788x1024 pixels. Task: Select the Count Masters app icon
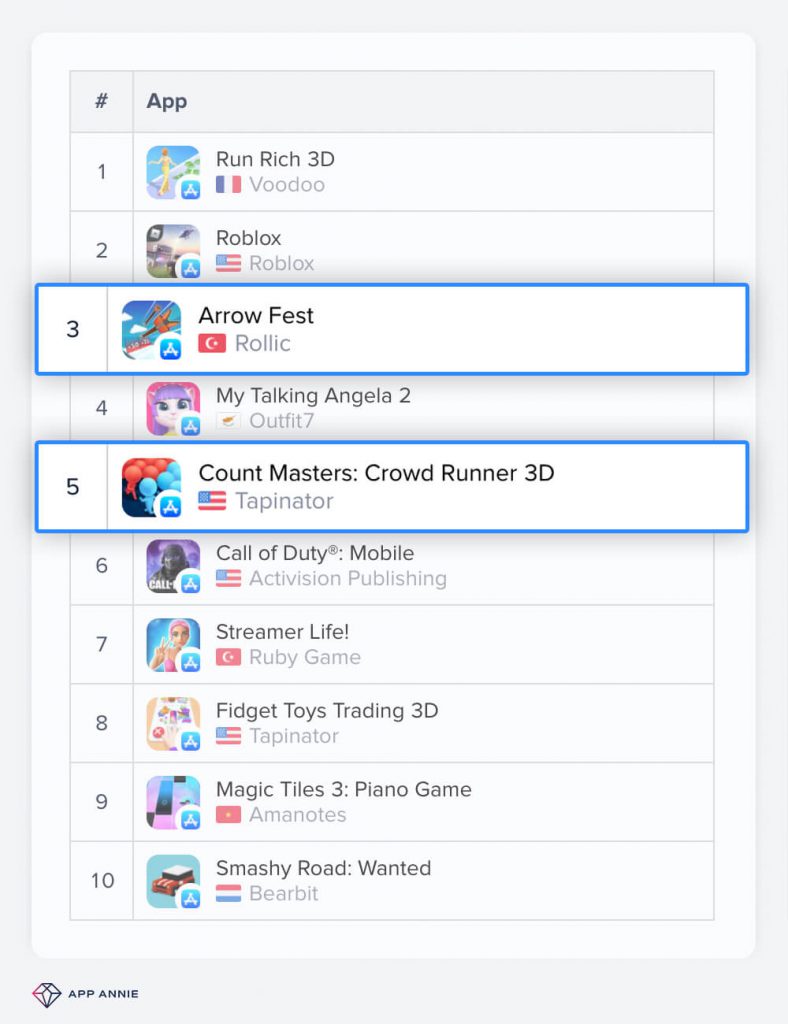[151, 487]
